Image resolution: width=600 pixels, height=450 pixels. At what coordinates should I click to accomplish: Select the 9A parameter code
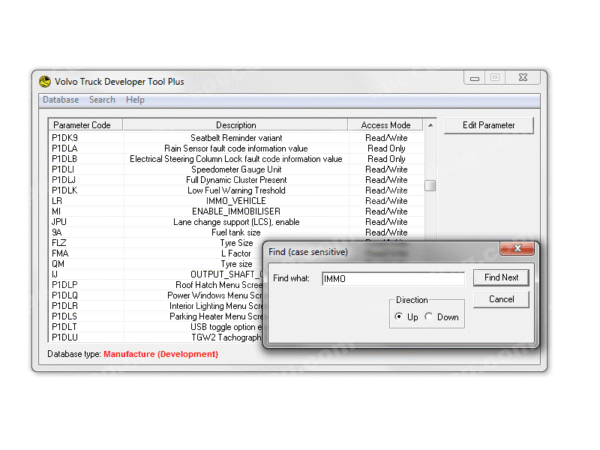click(57, 232)
